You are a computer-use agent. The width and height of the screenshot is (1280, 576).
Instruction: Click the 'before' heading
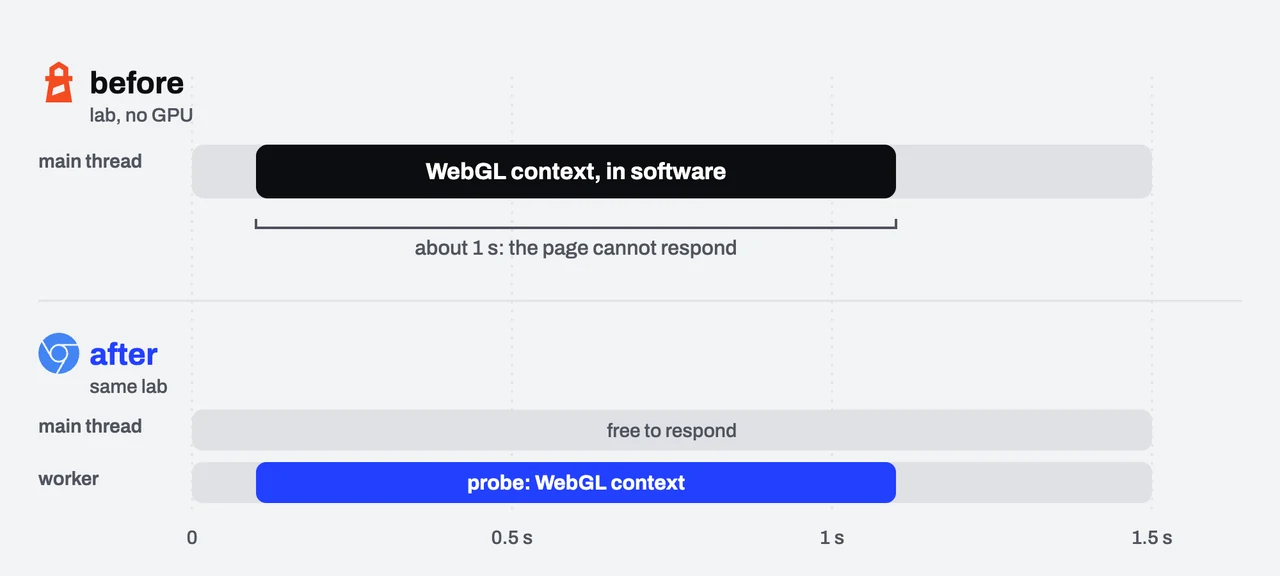point(137,82)
